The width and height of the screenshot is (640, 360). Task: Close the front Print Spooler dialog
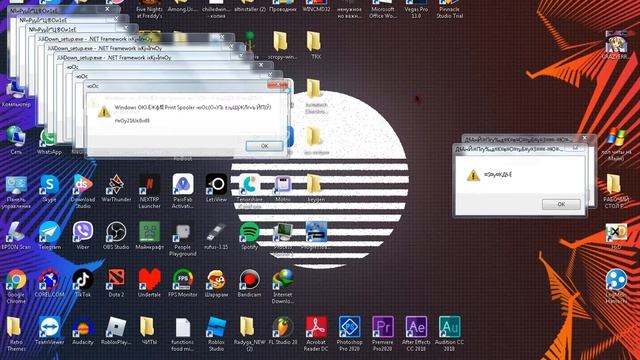[278, 84]
